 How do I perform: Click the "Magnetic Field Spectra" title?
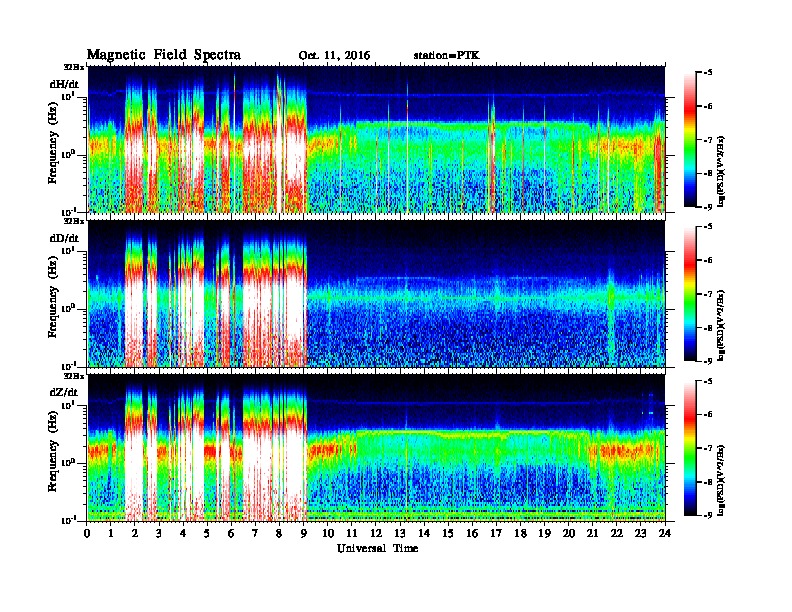click(164, 55)
